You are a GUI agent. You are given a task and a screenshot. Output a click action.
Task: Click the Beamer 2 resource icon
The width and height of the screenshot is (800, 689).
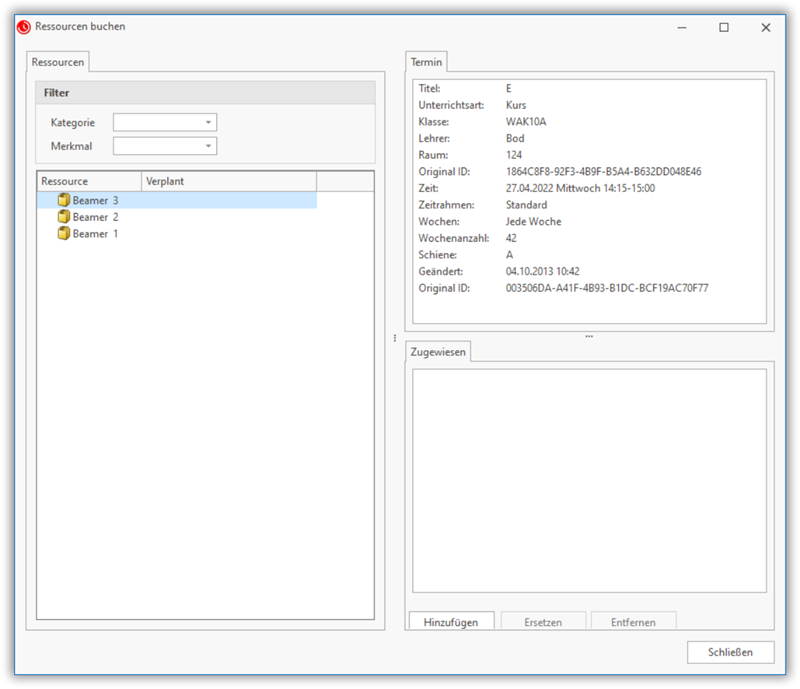pos(64,217)
